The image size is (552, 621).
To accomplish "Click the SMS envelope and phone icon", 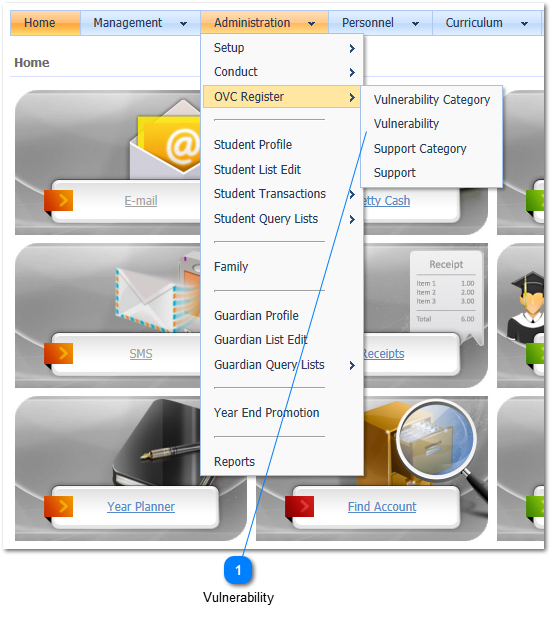I will (159, 292).
